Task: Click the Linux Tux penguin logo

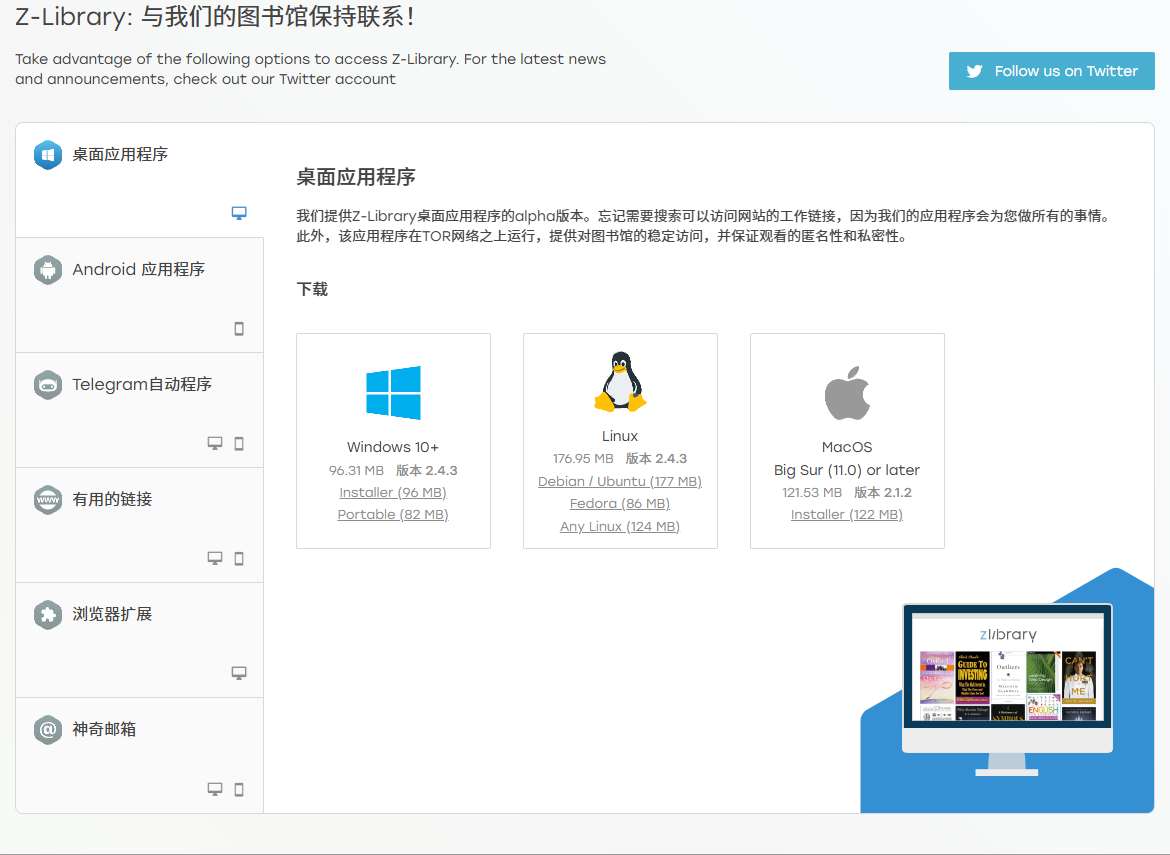Action: 620,381
